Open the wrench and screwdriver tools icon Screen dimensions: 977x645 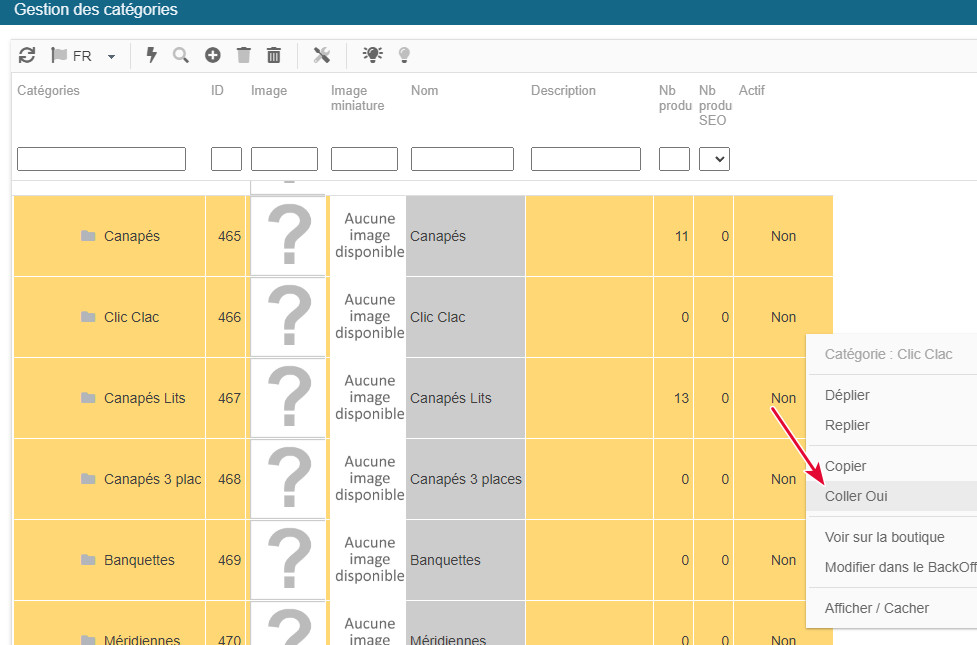click(x=321, y=56)
